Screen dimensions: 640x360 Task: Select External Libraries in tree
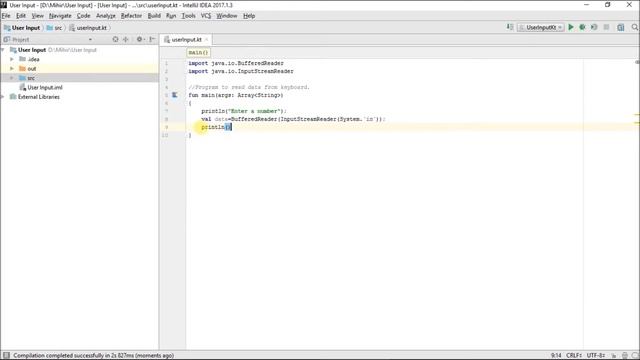[35, 97]
